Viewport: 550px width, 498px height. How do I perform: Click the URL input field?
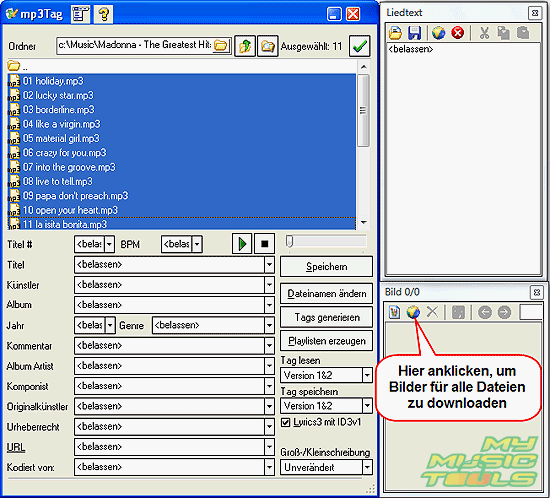point(169,447)
